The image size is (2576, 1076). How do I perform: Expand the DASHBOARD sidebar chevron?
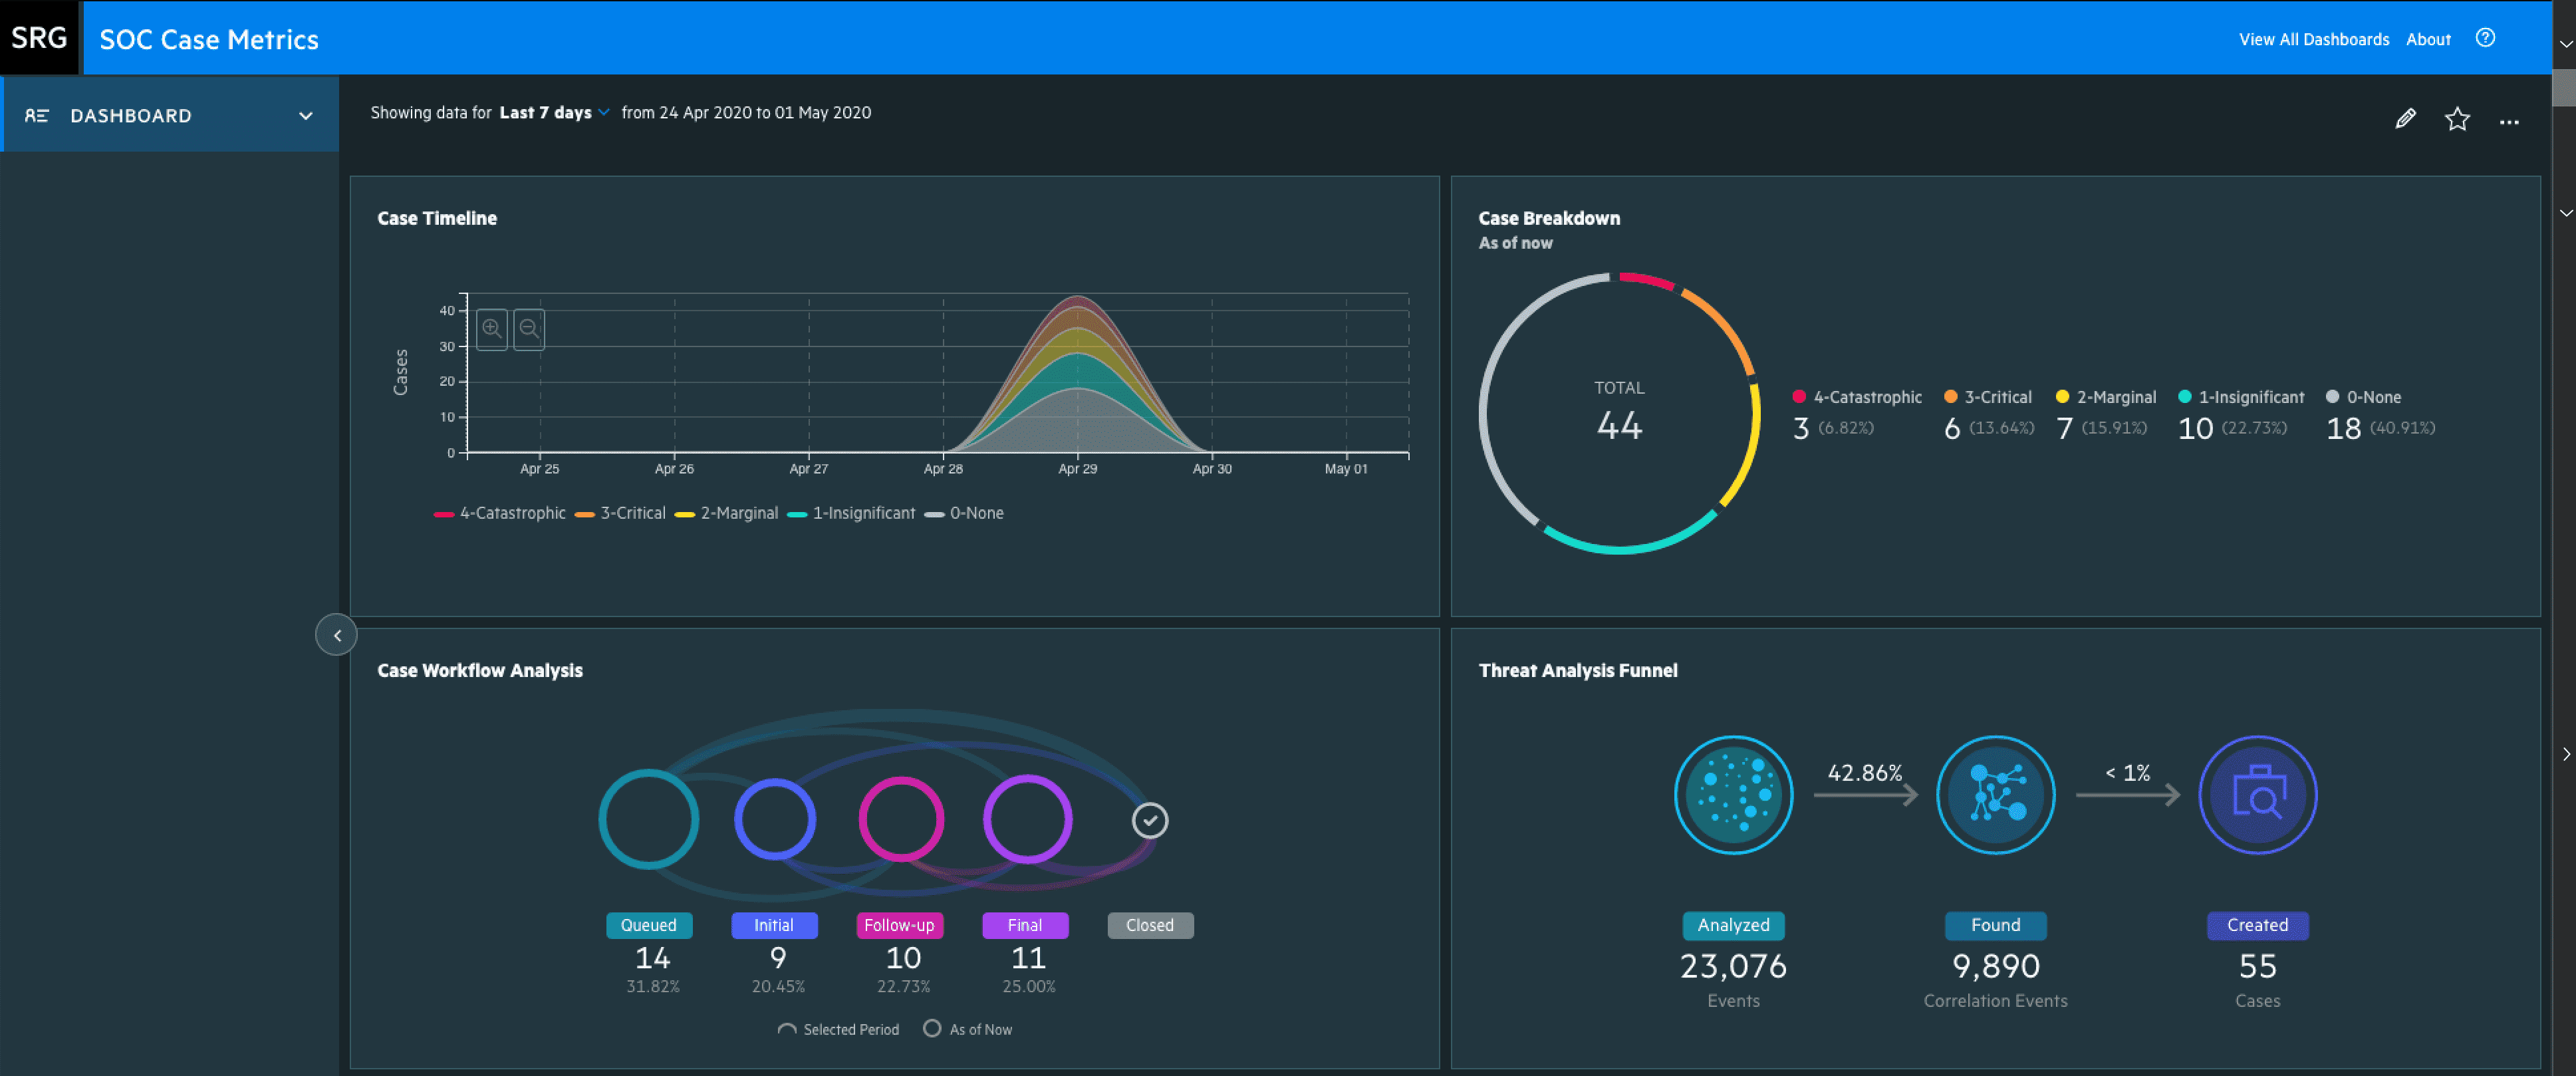click(x=305, y=116)
